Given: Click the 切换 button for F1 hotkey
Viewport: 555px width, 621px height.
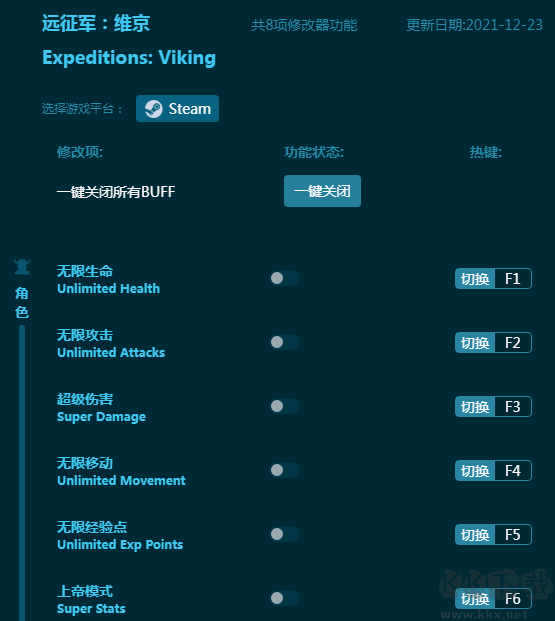Looking at the screenshot, I should pyautogui.click(x=475, y=279).
